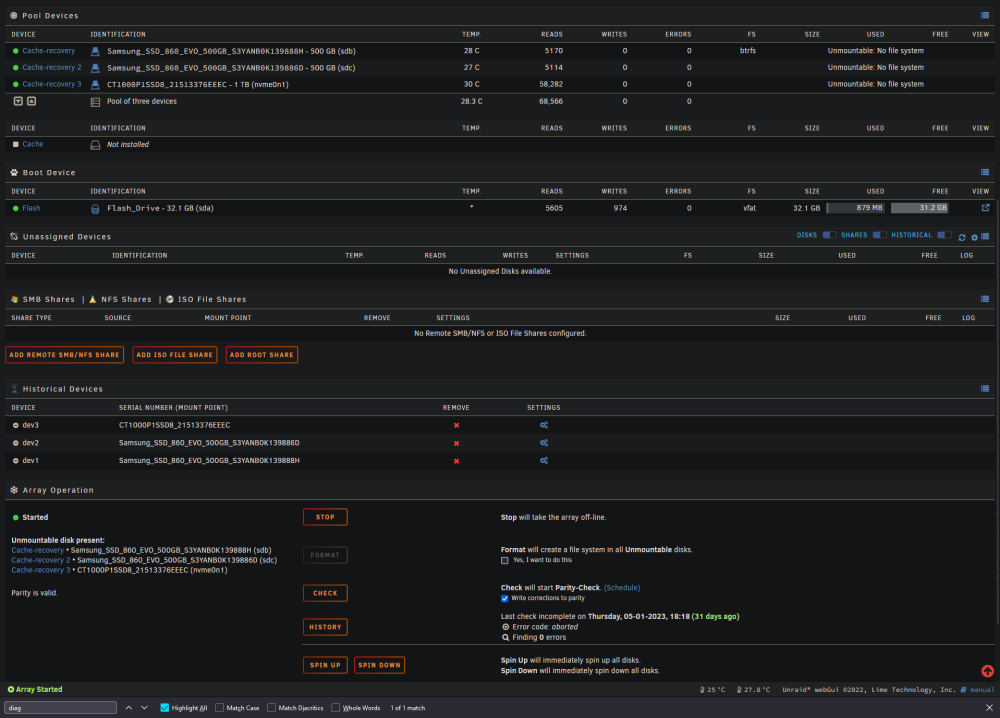Click remove X for dev1 Samsung SSD

(456, 461)
